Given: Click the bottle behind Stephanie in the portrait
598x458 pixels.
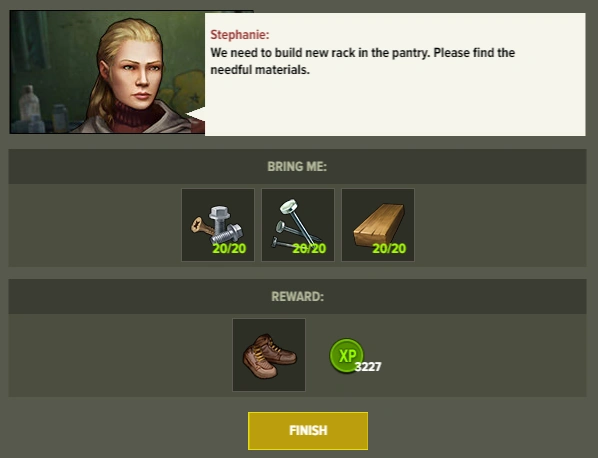Looking at the screenshot, I should coord(29,103).
